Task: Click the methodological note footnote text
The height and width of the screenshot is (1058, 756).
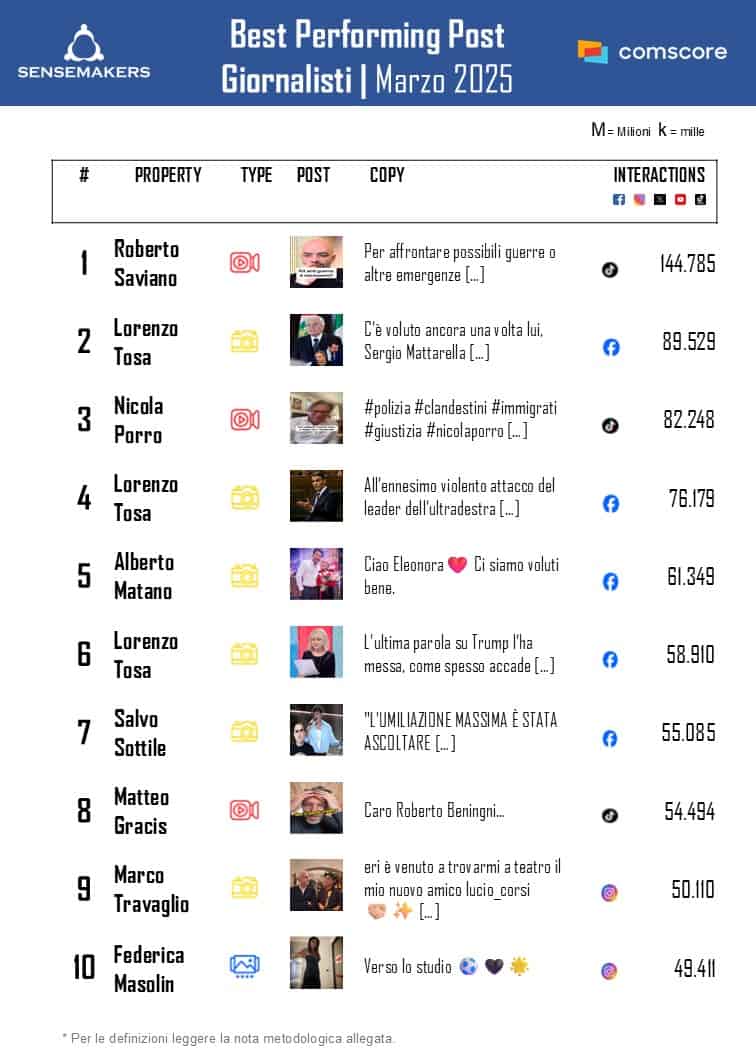Action: (x=228, y=1037)
